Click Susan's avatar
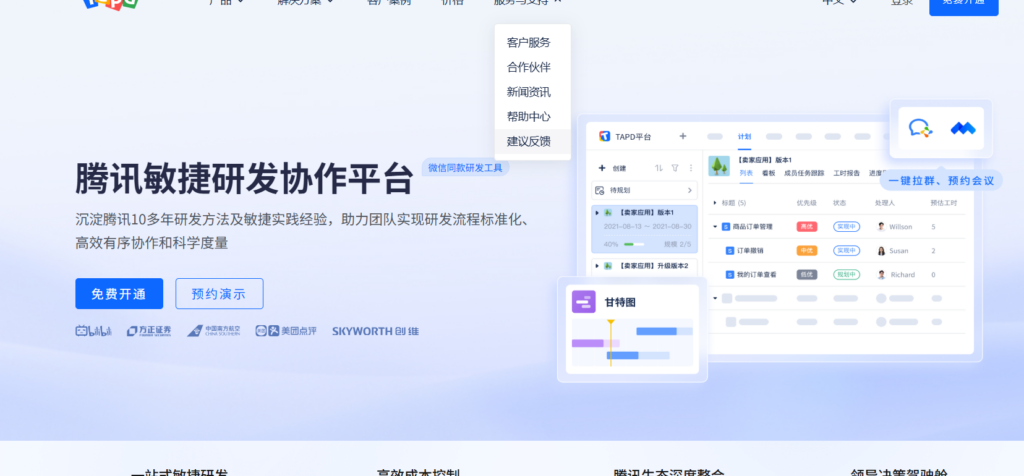 (881, 251)
